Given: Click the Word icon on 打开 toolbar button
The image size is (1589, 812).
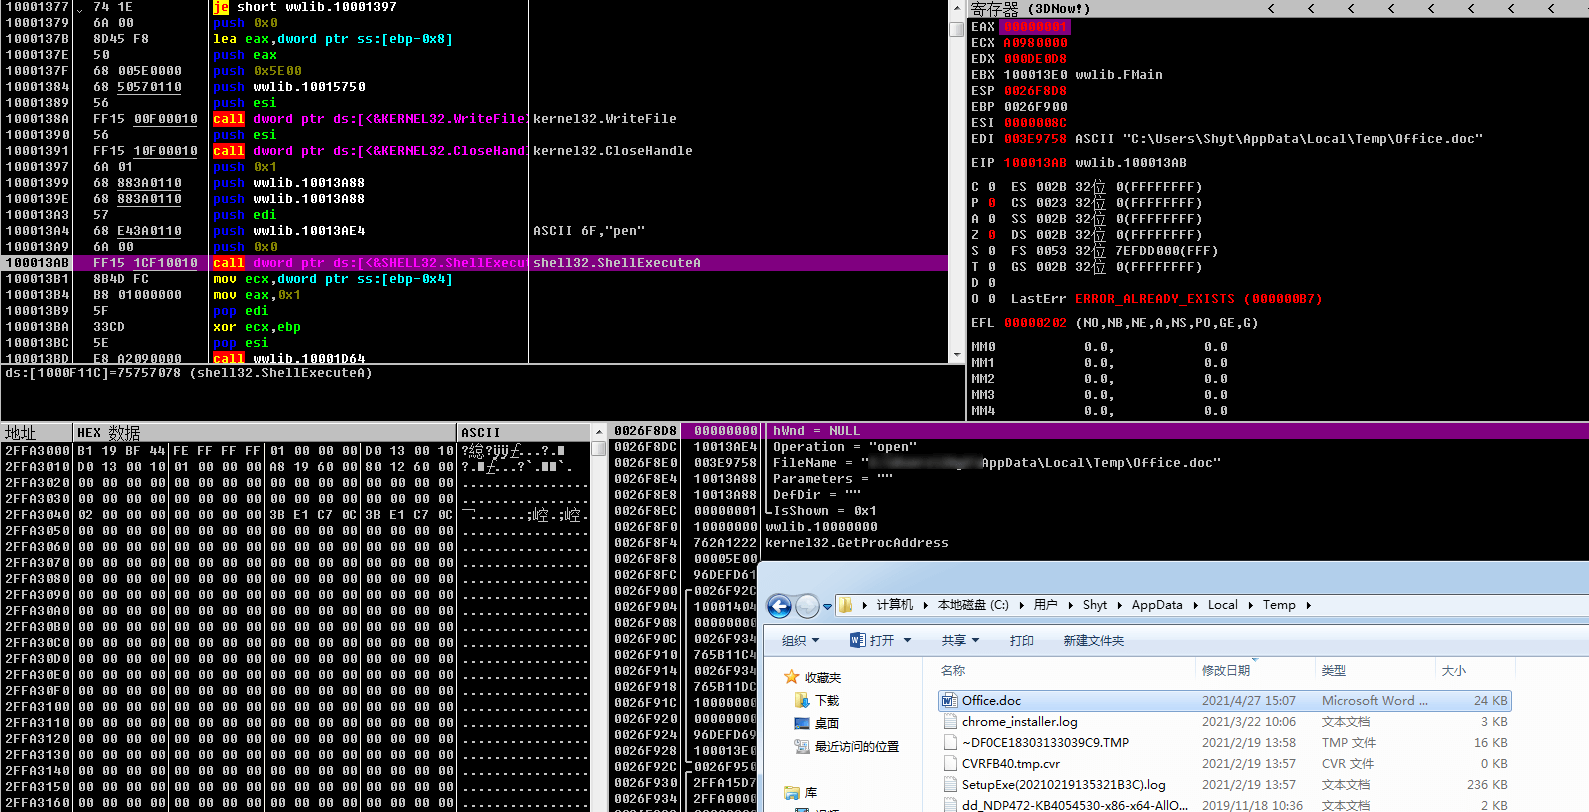Looking at the screenshot, I should [857, 640].
